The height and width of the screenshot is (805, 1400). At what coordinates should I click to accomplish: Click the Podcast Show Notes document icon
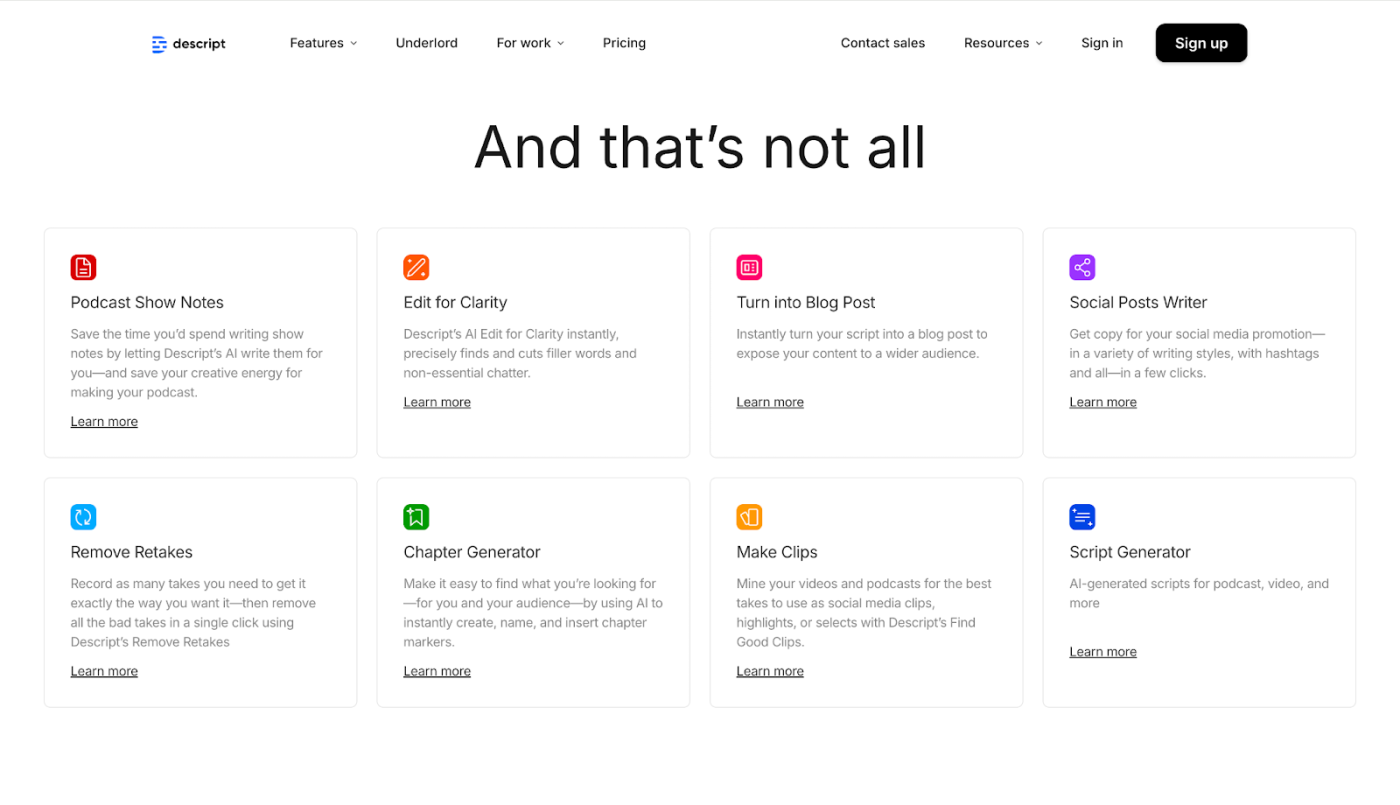(x=83, y=267)
